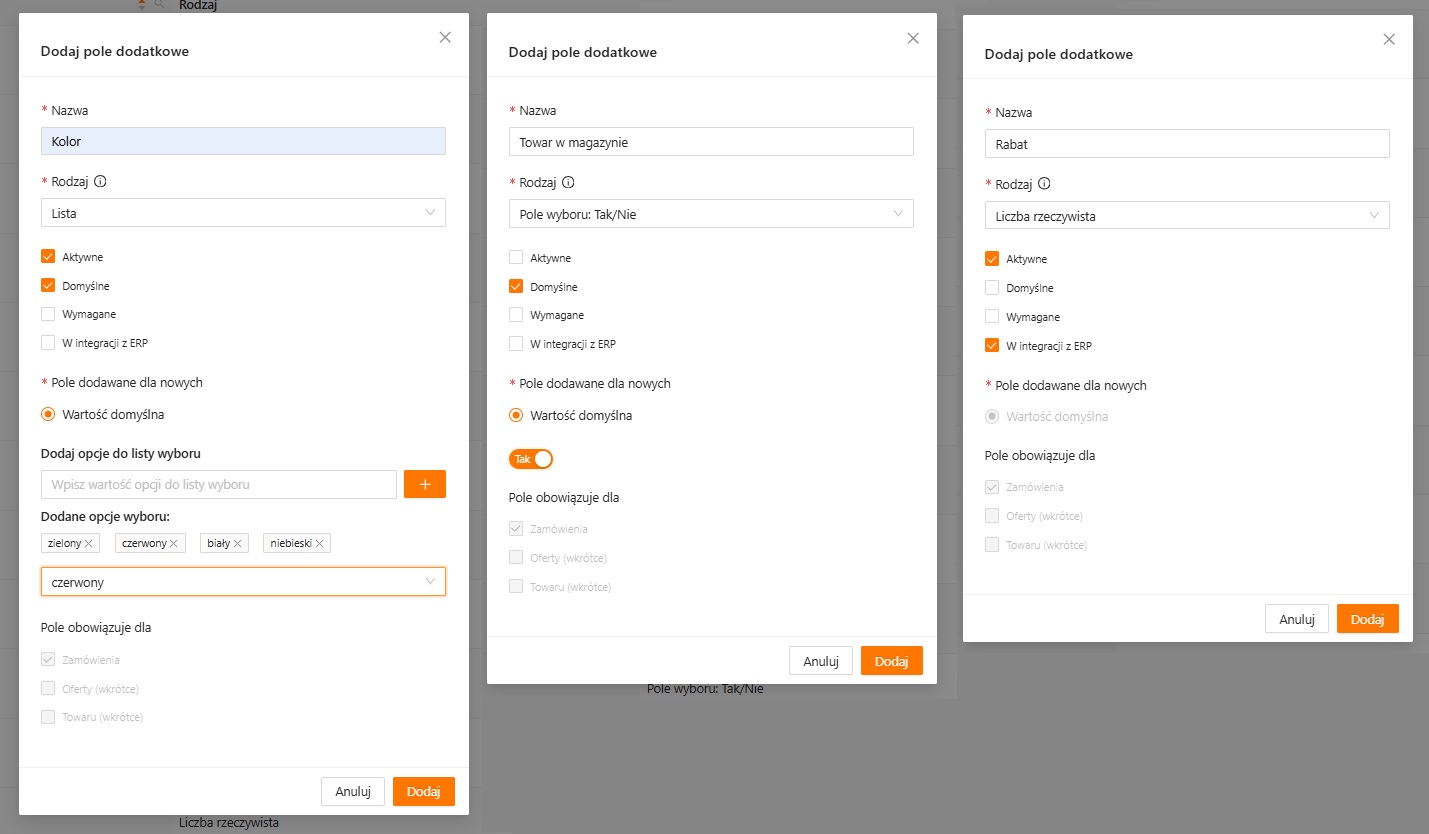Screen dimensions: 1429x834
Task: Uncheck W integracji z ERP in the Rabat dialog
Action: (992, 346)
